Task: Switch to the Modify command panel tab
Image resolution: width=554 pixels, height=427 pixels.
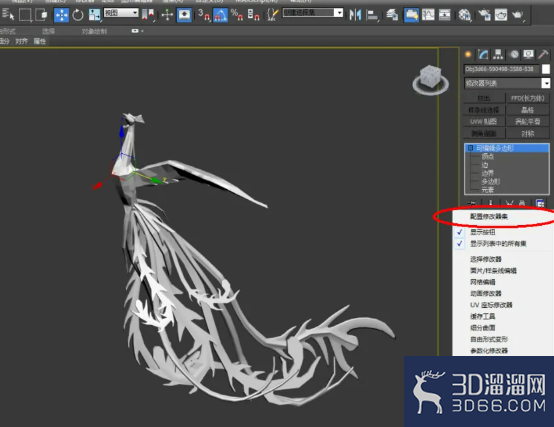Action: tap(483, 54)
